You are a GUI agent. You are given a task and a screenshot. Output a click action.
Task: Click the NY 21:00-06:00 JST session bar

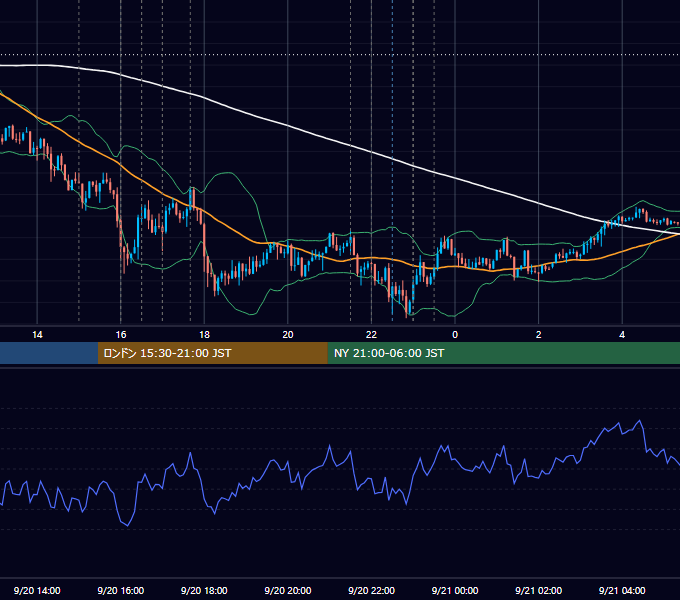tap(503, 353)
